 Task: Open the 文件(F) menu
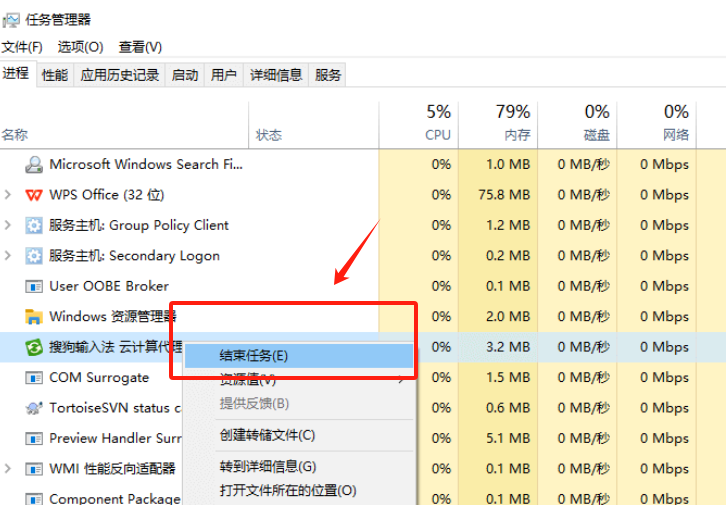click(x=22, y=47)
